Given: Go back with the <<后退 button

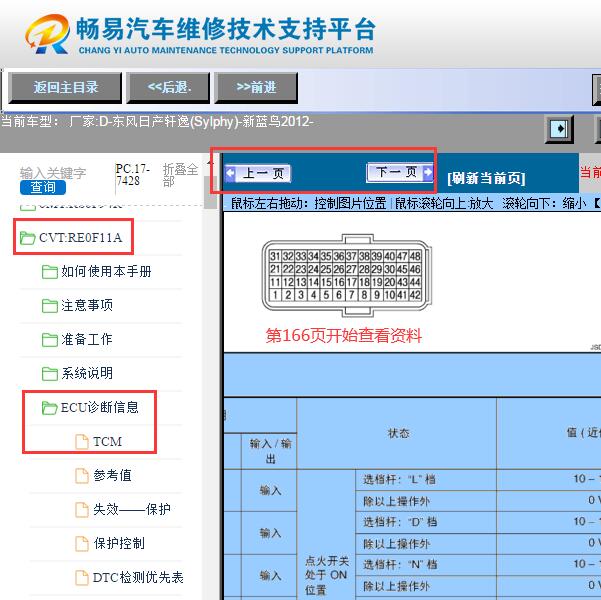Looking at the screenshot, I should point(168,87).
